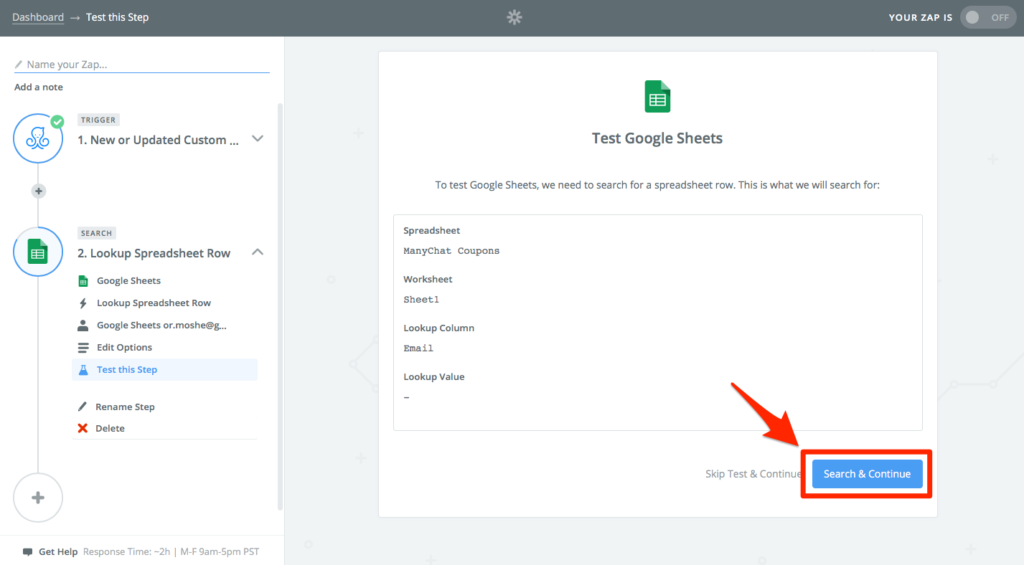Screen dimensions: 1024x565
Task: Click 'Test this Step' breadcrumb text
Action: click(x=118, y=17)
